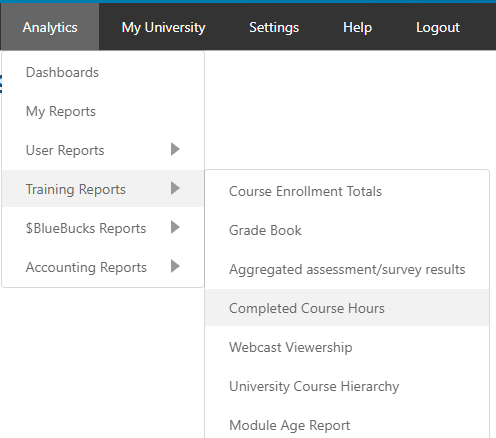This screenshot has width=496, height=438.
Task: Expand the Training Reports submenu arrow
Action: (x=175, y=188)
